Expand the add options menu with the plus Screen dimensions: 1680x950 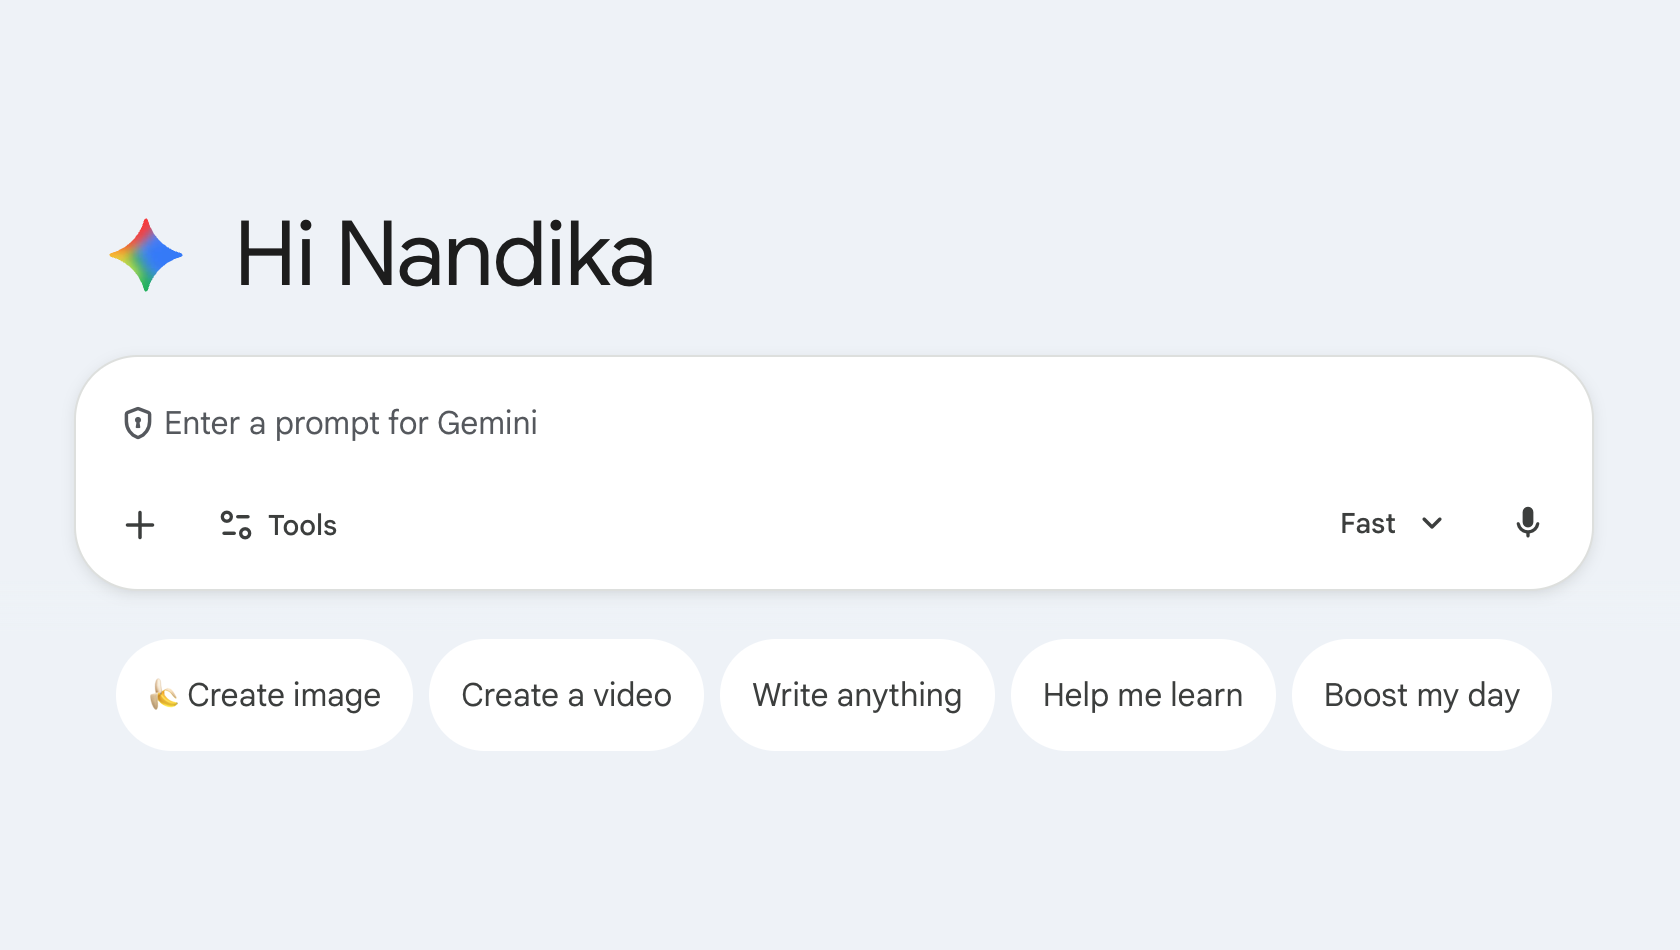click(x=140, y=525)
